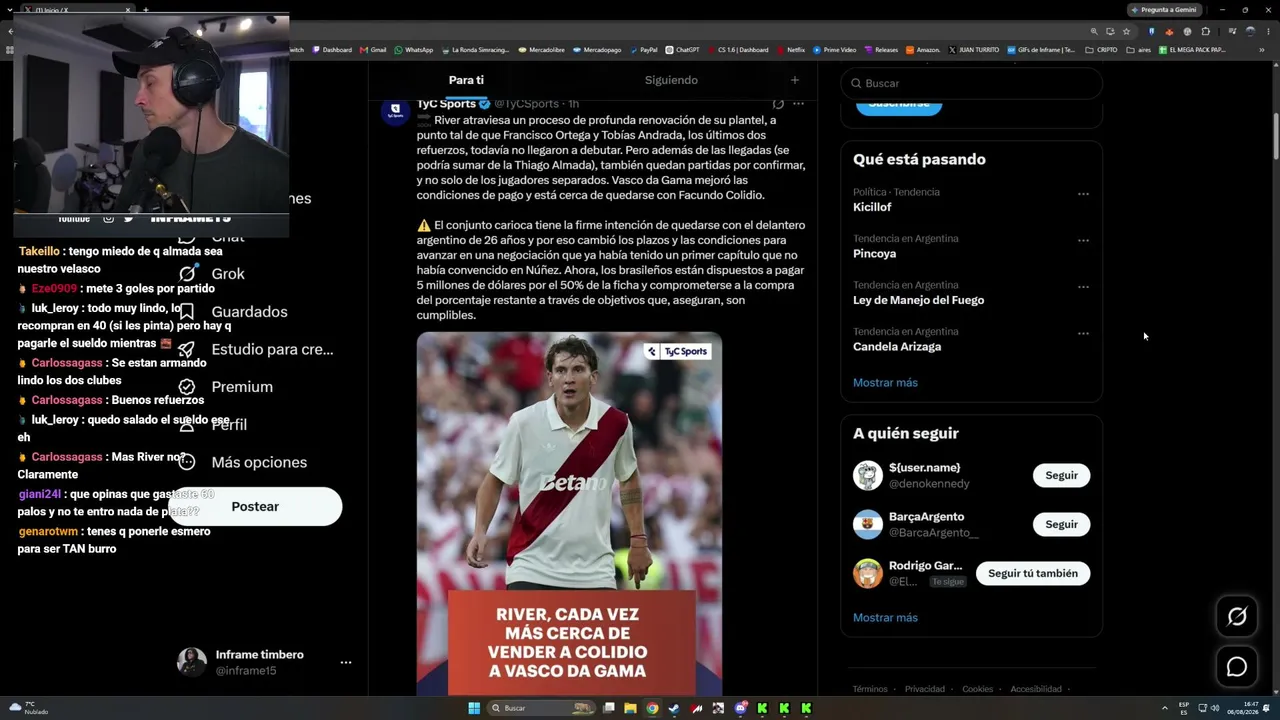The height and width of the screenshot is (720, 1280).
Task: Open File Explorer from the taskbar
Action: point(630,708)
